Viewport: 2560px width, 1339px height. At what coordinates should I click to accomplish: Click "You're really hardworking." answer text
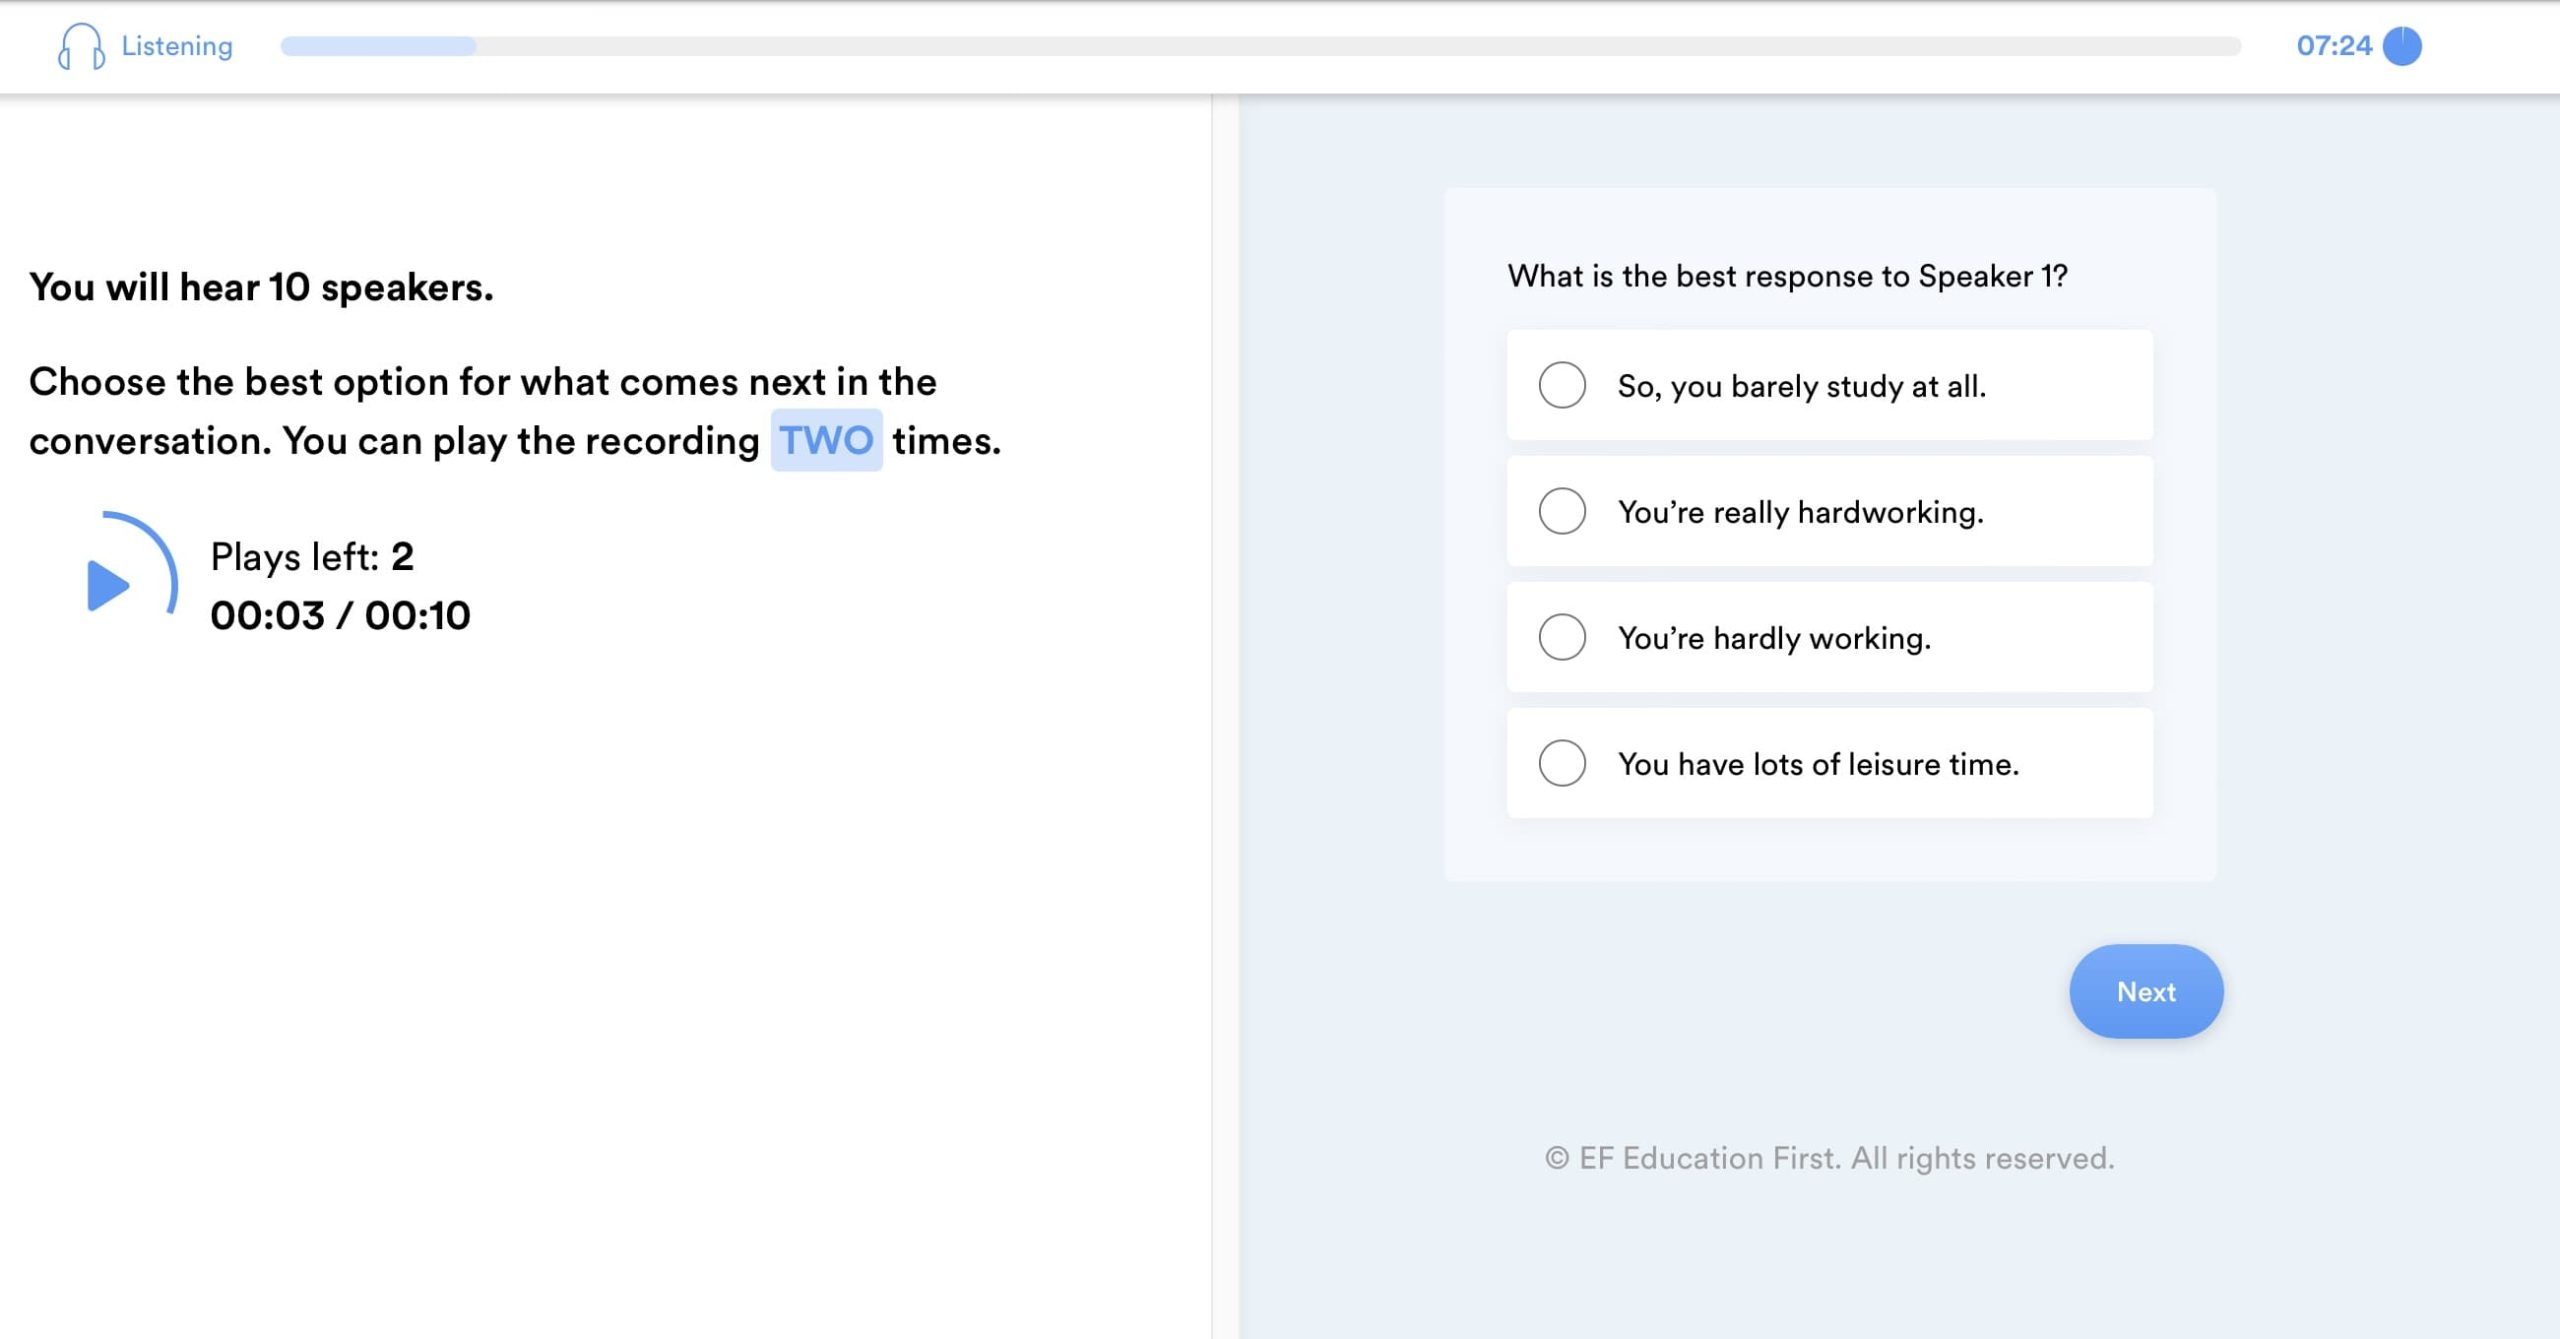pyautogui.click(x=1800, y=512)
